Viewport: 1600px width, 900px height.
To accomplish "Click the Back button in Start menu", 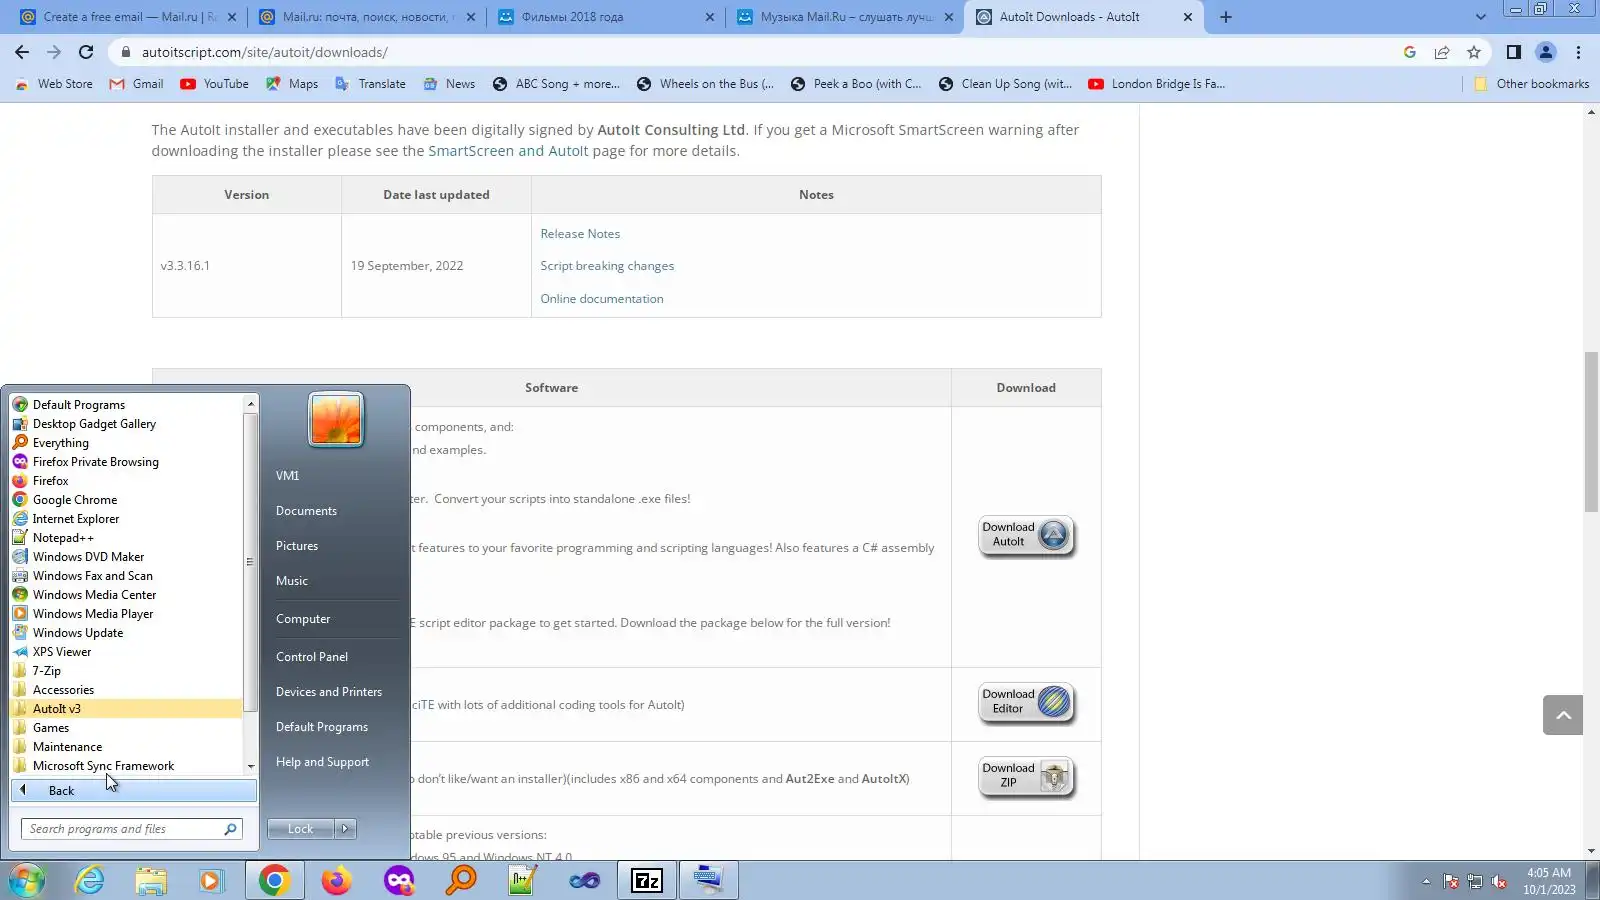I will click(x=134, y=791).
